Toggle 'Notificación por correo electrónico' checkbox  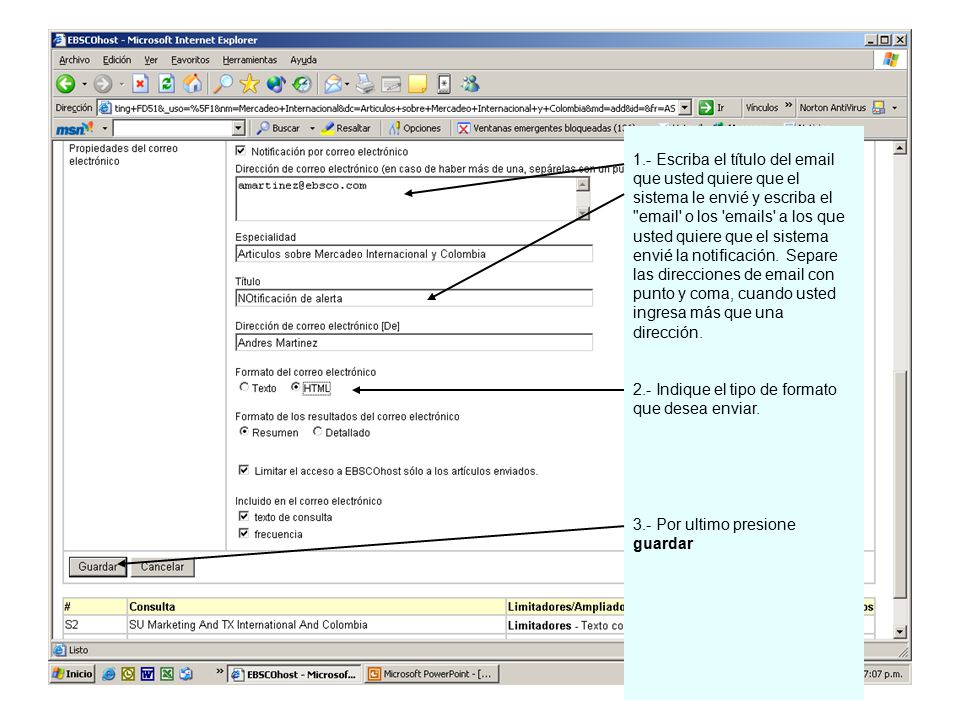pos(241,151)
